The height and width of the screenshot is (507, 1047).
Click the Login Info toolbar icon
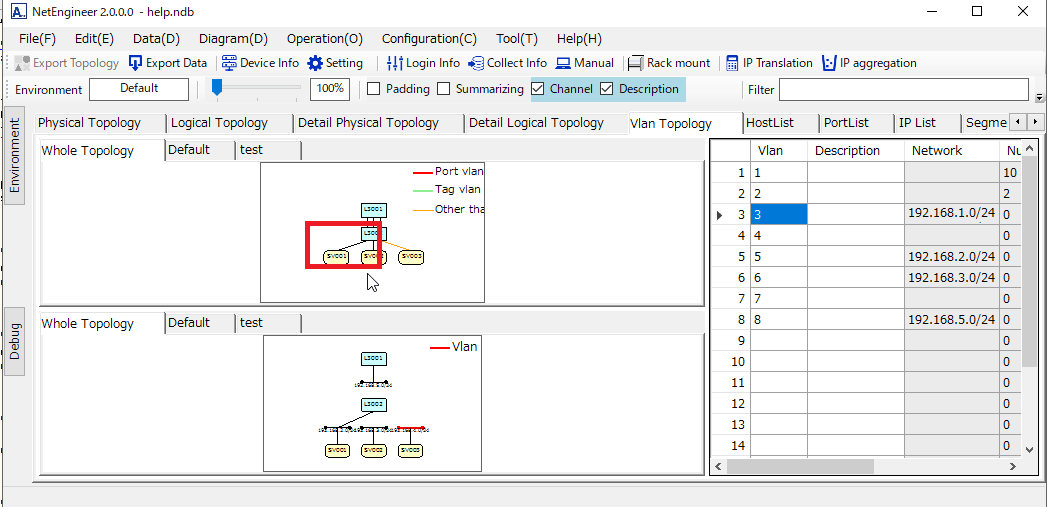pos(395,63)
